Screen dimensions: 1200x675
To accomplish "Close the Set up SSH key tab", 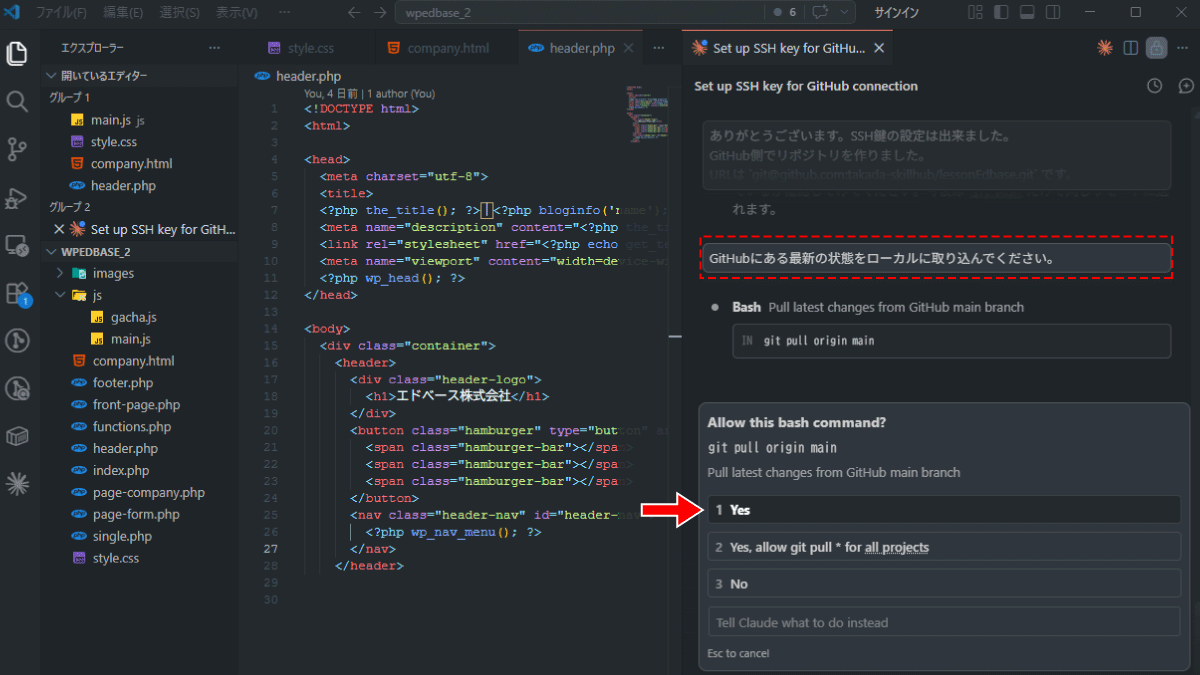I will pos(878,48).
